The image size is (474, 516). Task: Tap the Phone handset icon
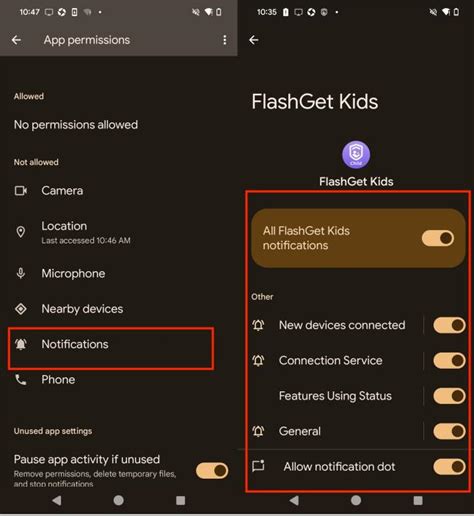click(21, 380)
